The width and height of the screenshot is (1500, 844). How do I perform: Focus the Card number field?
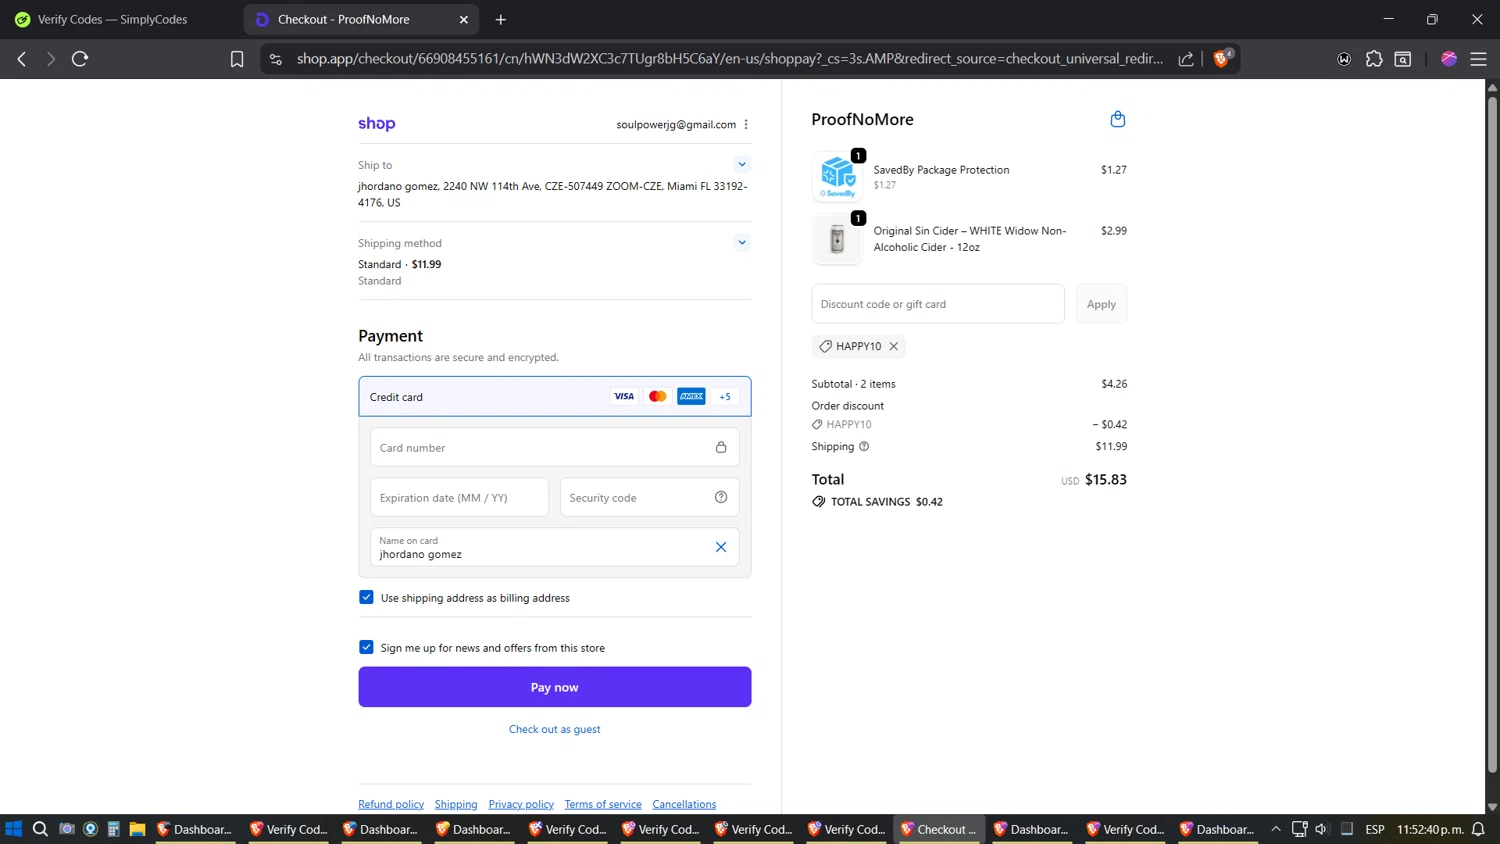[x=555, y=447]
